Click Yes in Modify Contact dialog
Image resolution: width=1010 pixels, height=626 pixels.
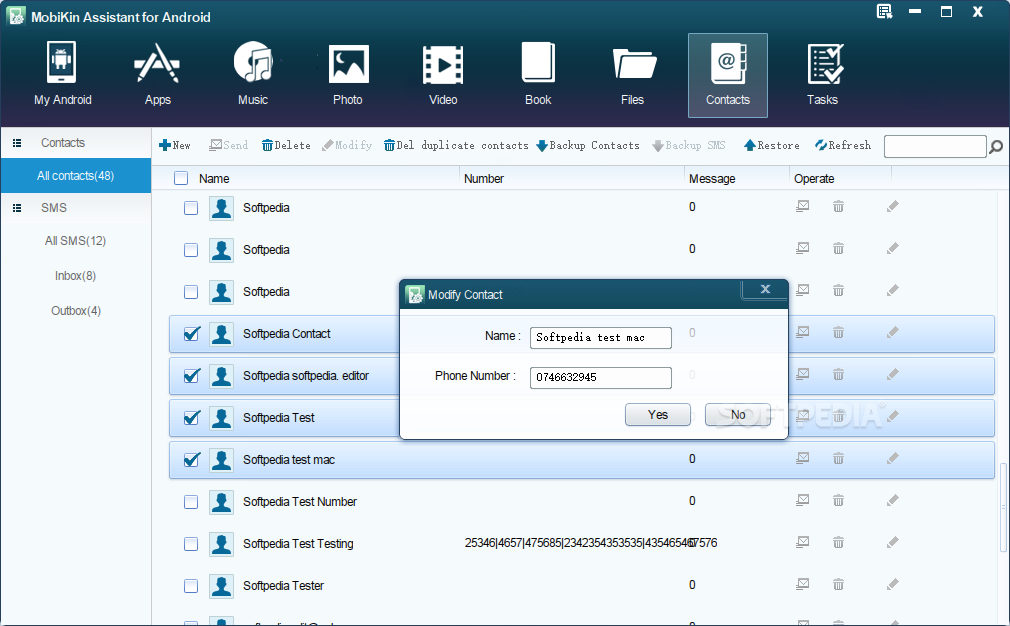(x=658, y=415)
